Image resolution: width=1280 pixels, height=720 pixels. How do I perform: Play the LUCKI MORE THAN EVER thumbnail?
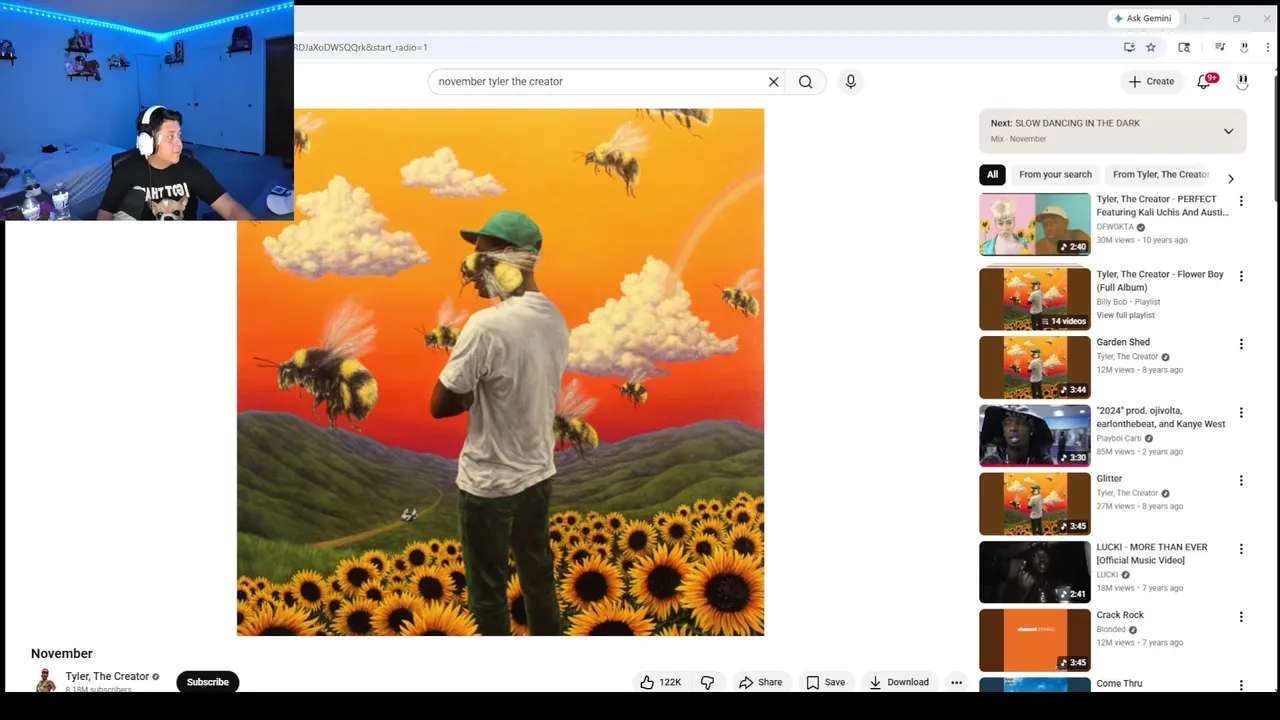click(x=1035, y=572)
